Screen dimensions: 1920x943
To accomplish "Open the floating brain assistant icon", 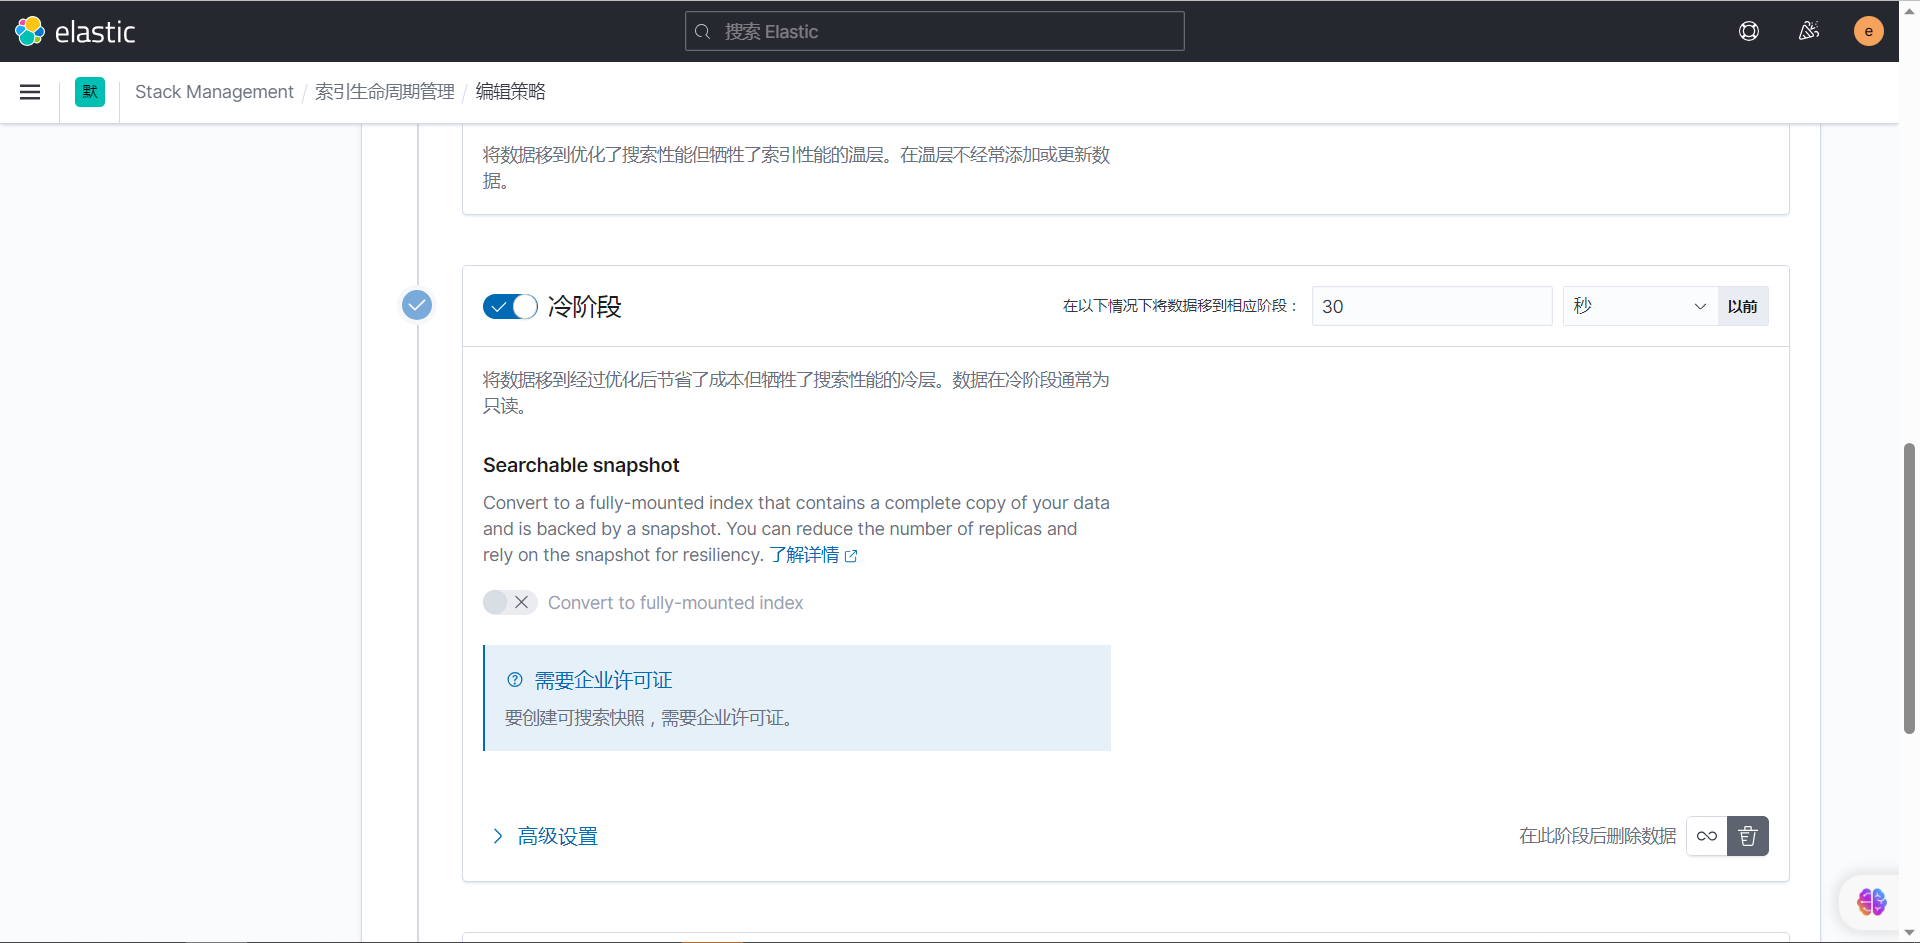I will tap(1871, 902).
